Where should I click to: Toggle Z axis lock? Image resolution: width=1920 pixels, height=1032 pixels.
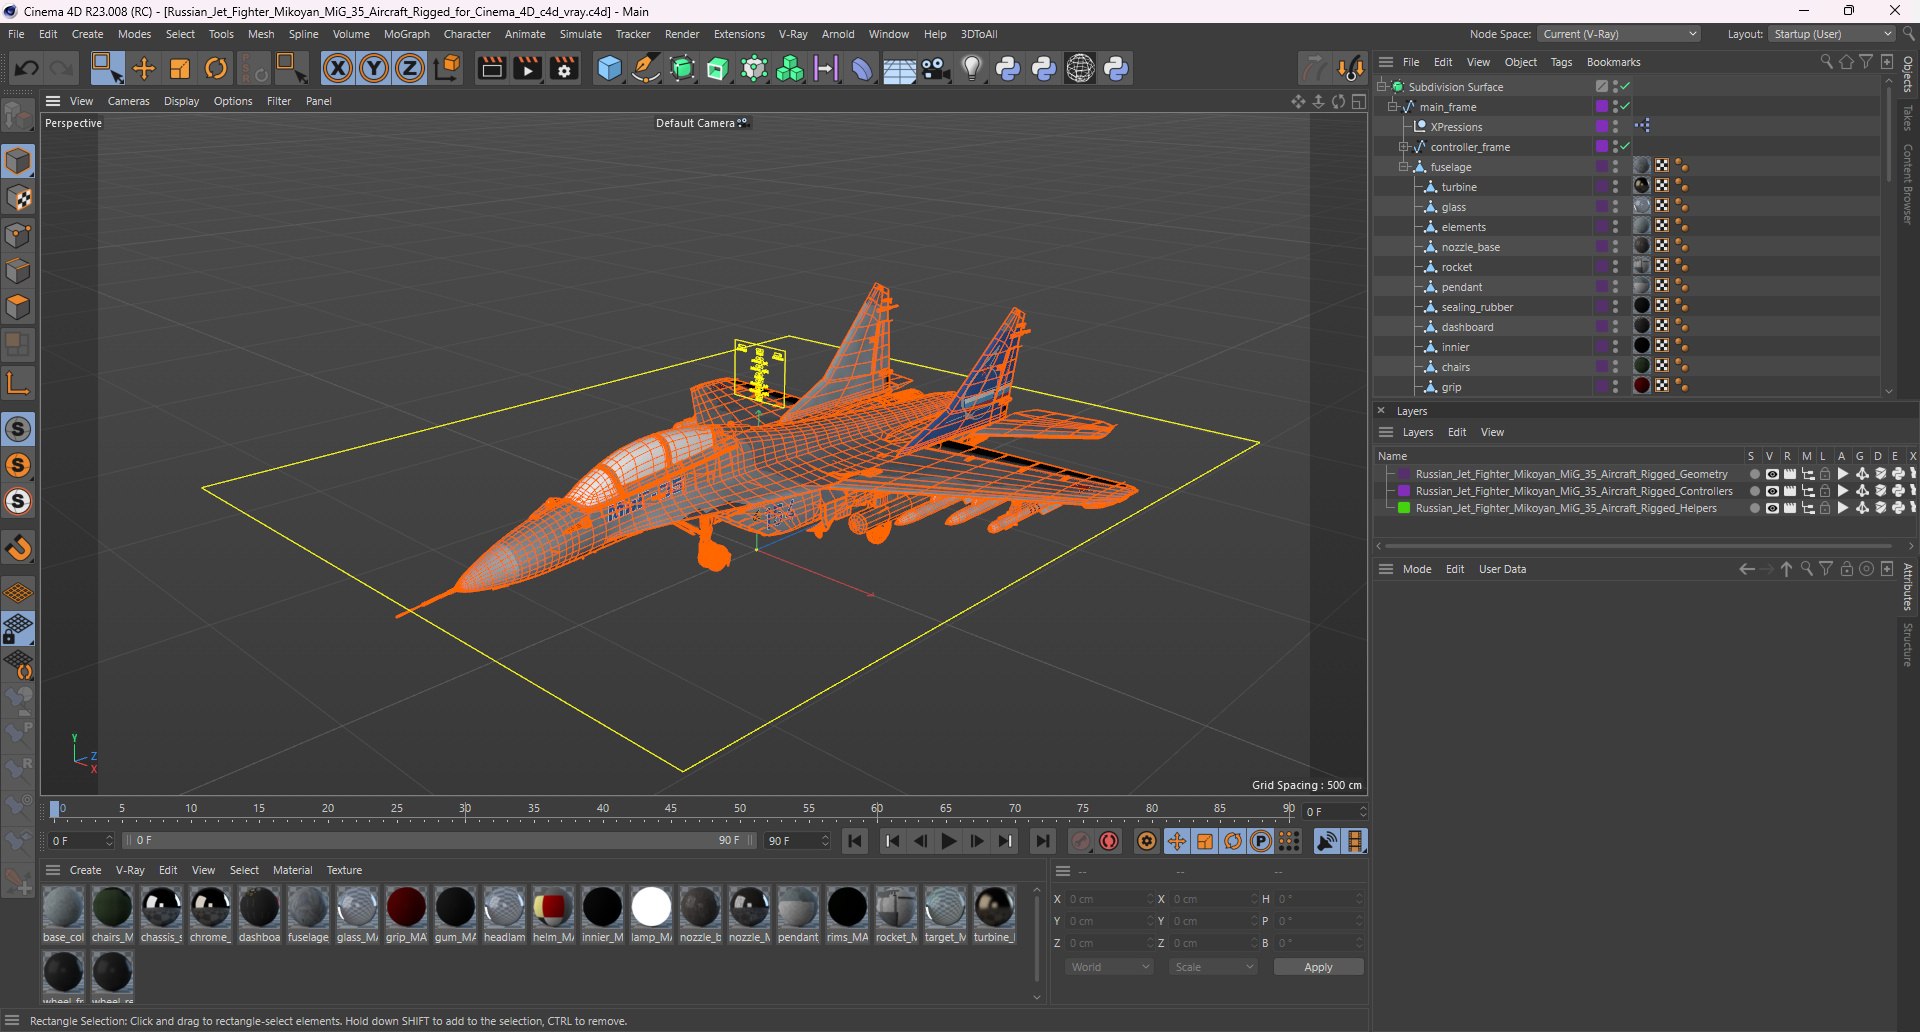coord(410,68)
